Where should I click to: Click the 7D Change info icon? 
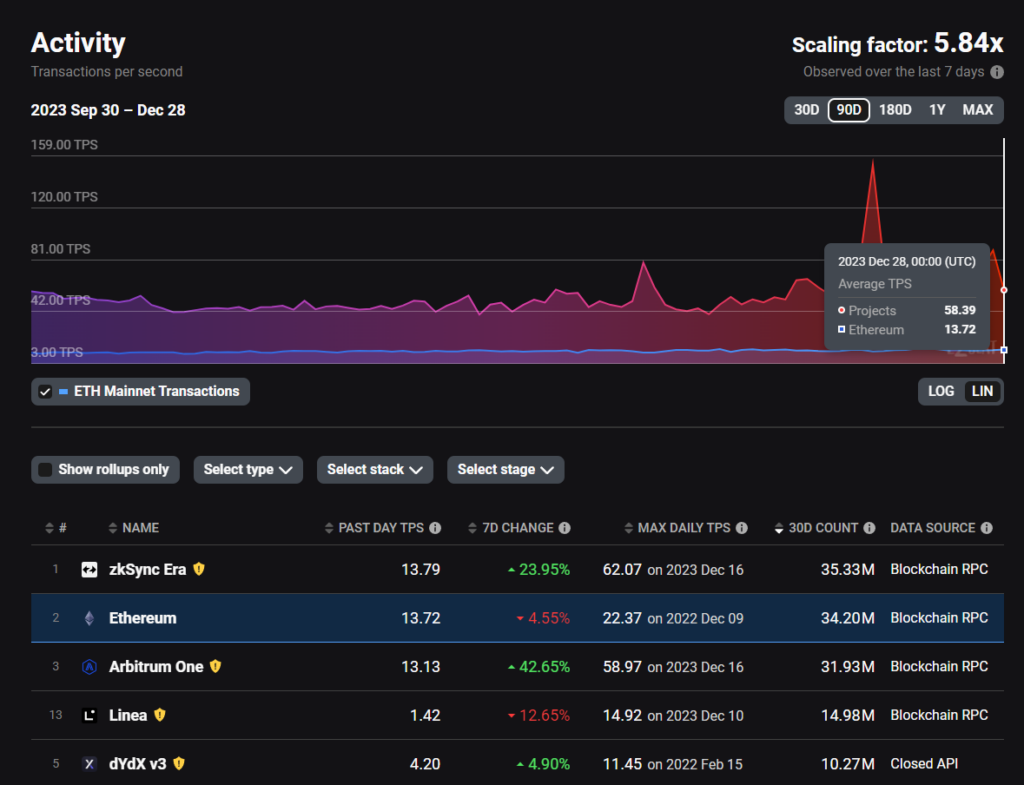coord(565,528)
